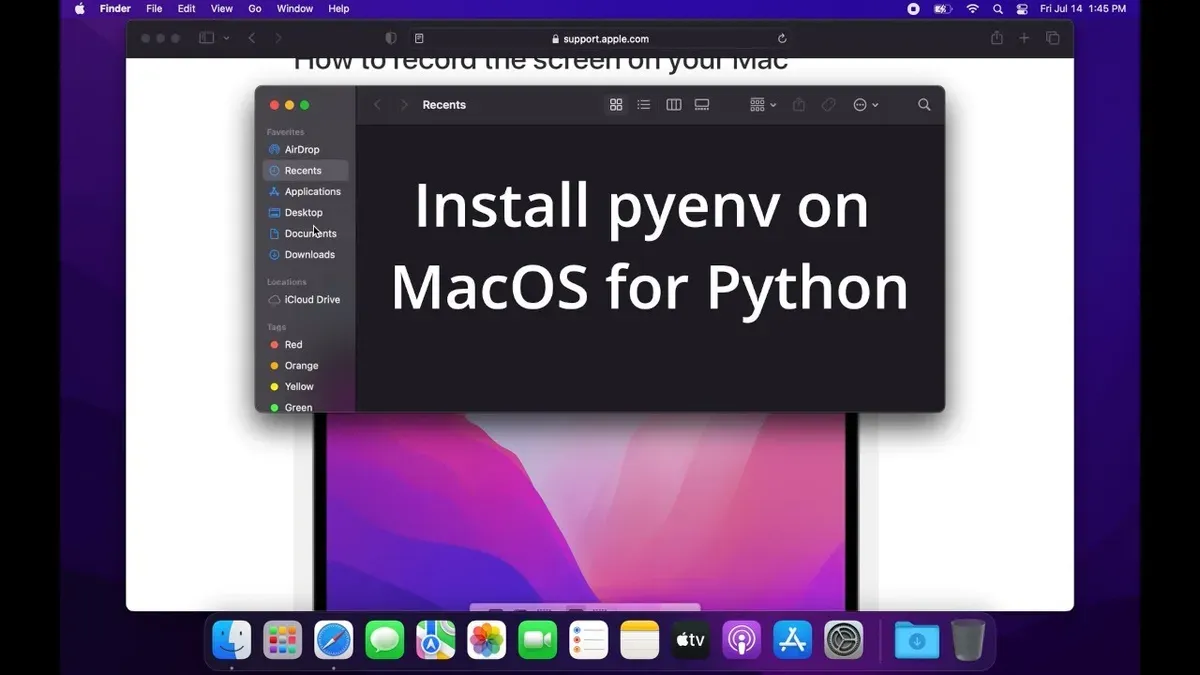1200x675 pixels.
Task: Open Desktop folder in sidebar
Action: [x=305, y=213]
